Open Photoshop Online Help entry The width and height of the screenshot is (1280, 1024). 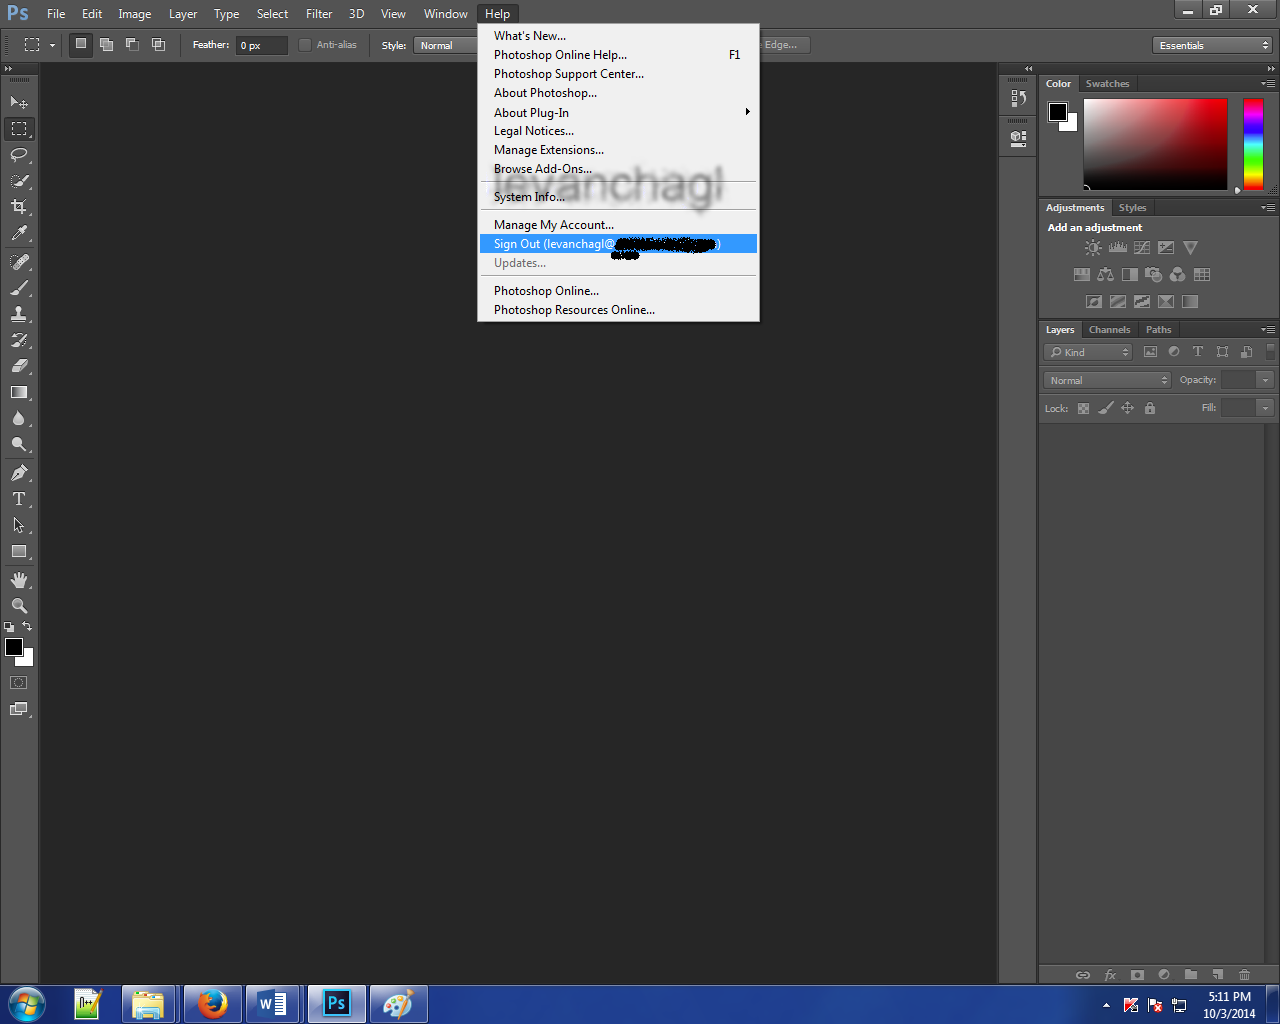point(619,55)
